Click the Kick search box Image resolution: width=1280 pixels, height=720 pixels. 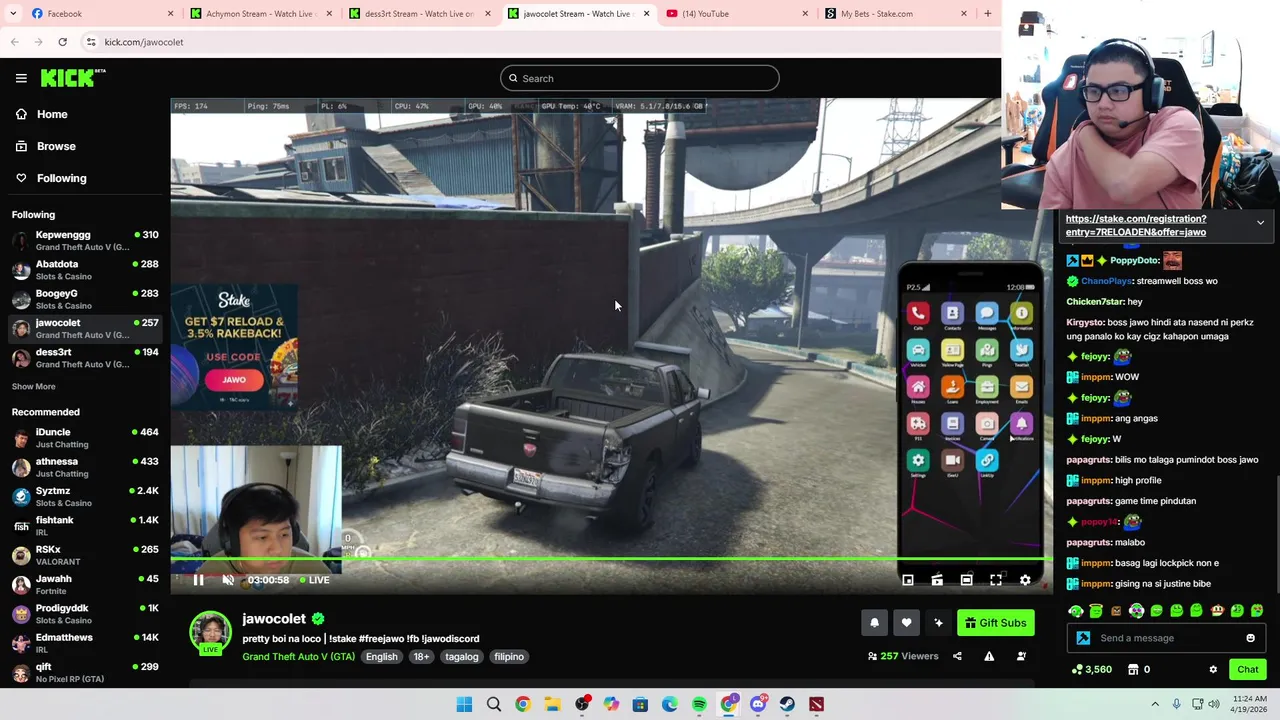coord(640,78)
